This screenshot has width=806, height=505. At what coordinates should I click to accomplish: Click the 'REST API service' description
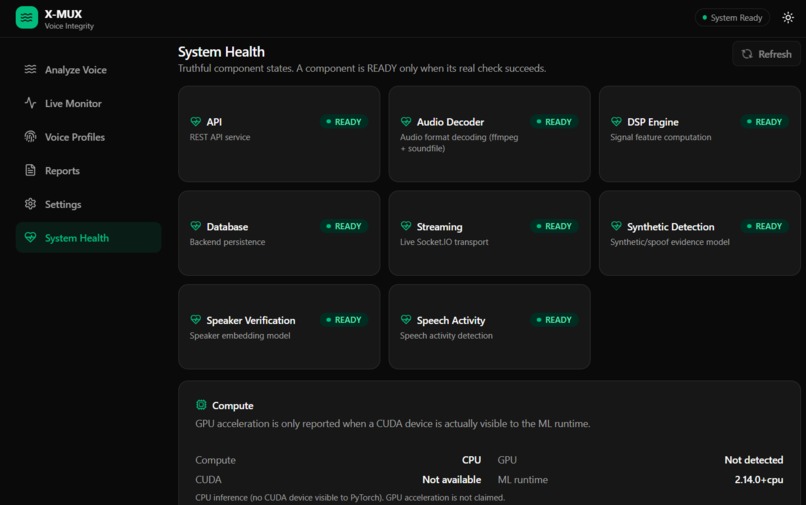click(220, 137)
